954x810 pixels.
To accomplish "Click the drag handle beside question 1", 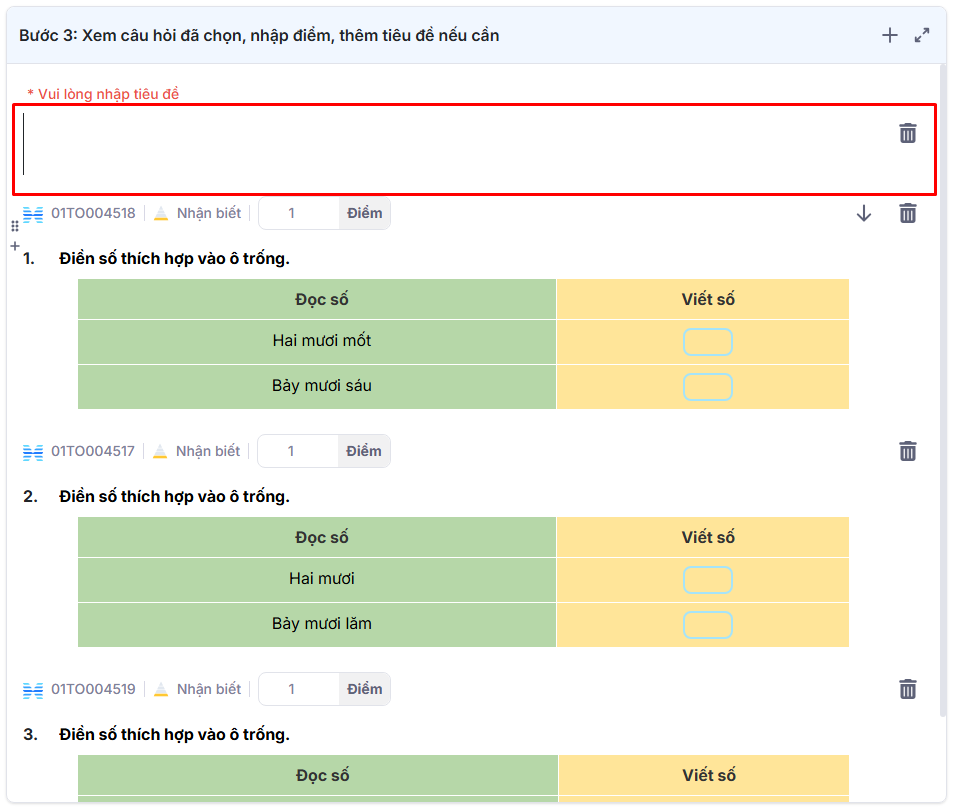I will click(15, 227).
